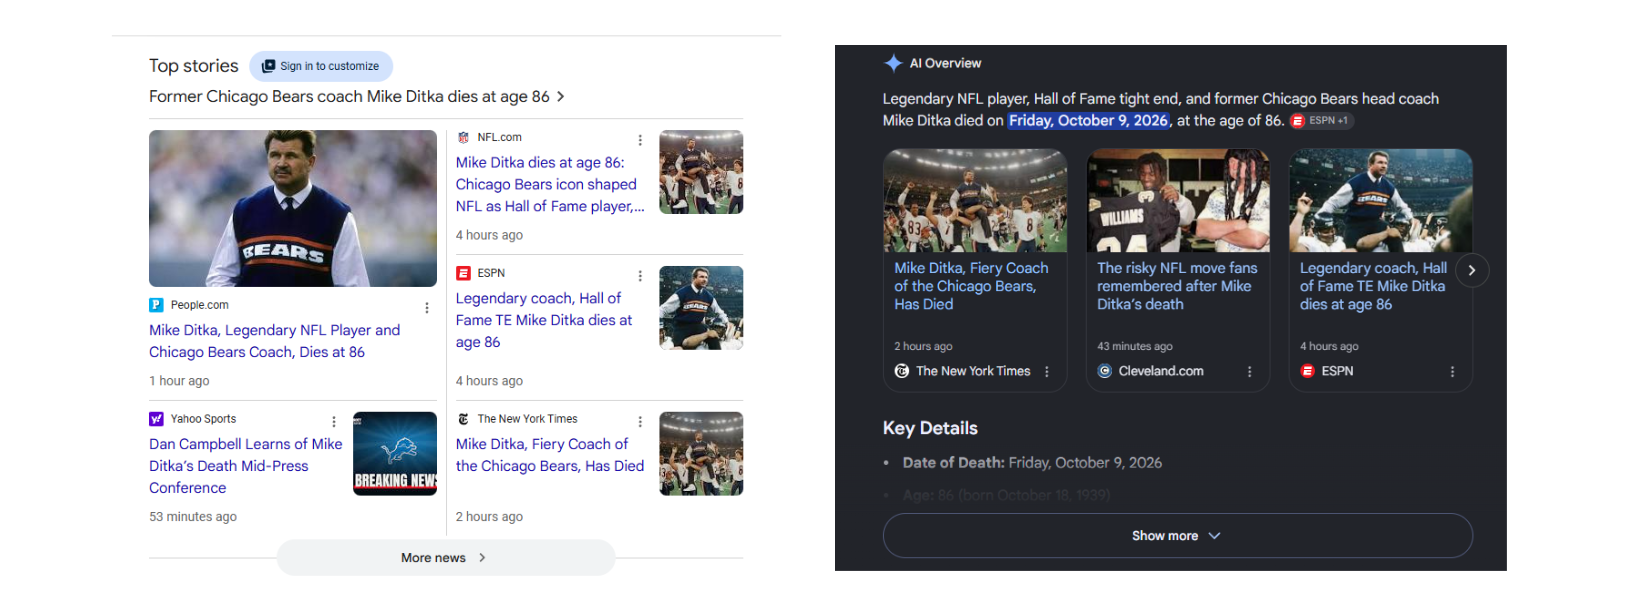Open the AI Overview New York Times card image
Screen dimensions: 1647x616
[x=975, y=201]
